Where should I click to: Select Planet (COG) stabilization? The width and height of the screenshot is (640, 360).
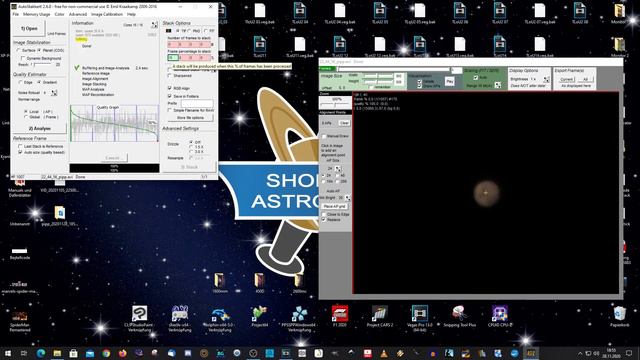(39, 50)
